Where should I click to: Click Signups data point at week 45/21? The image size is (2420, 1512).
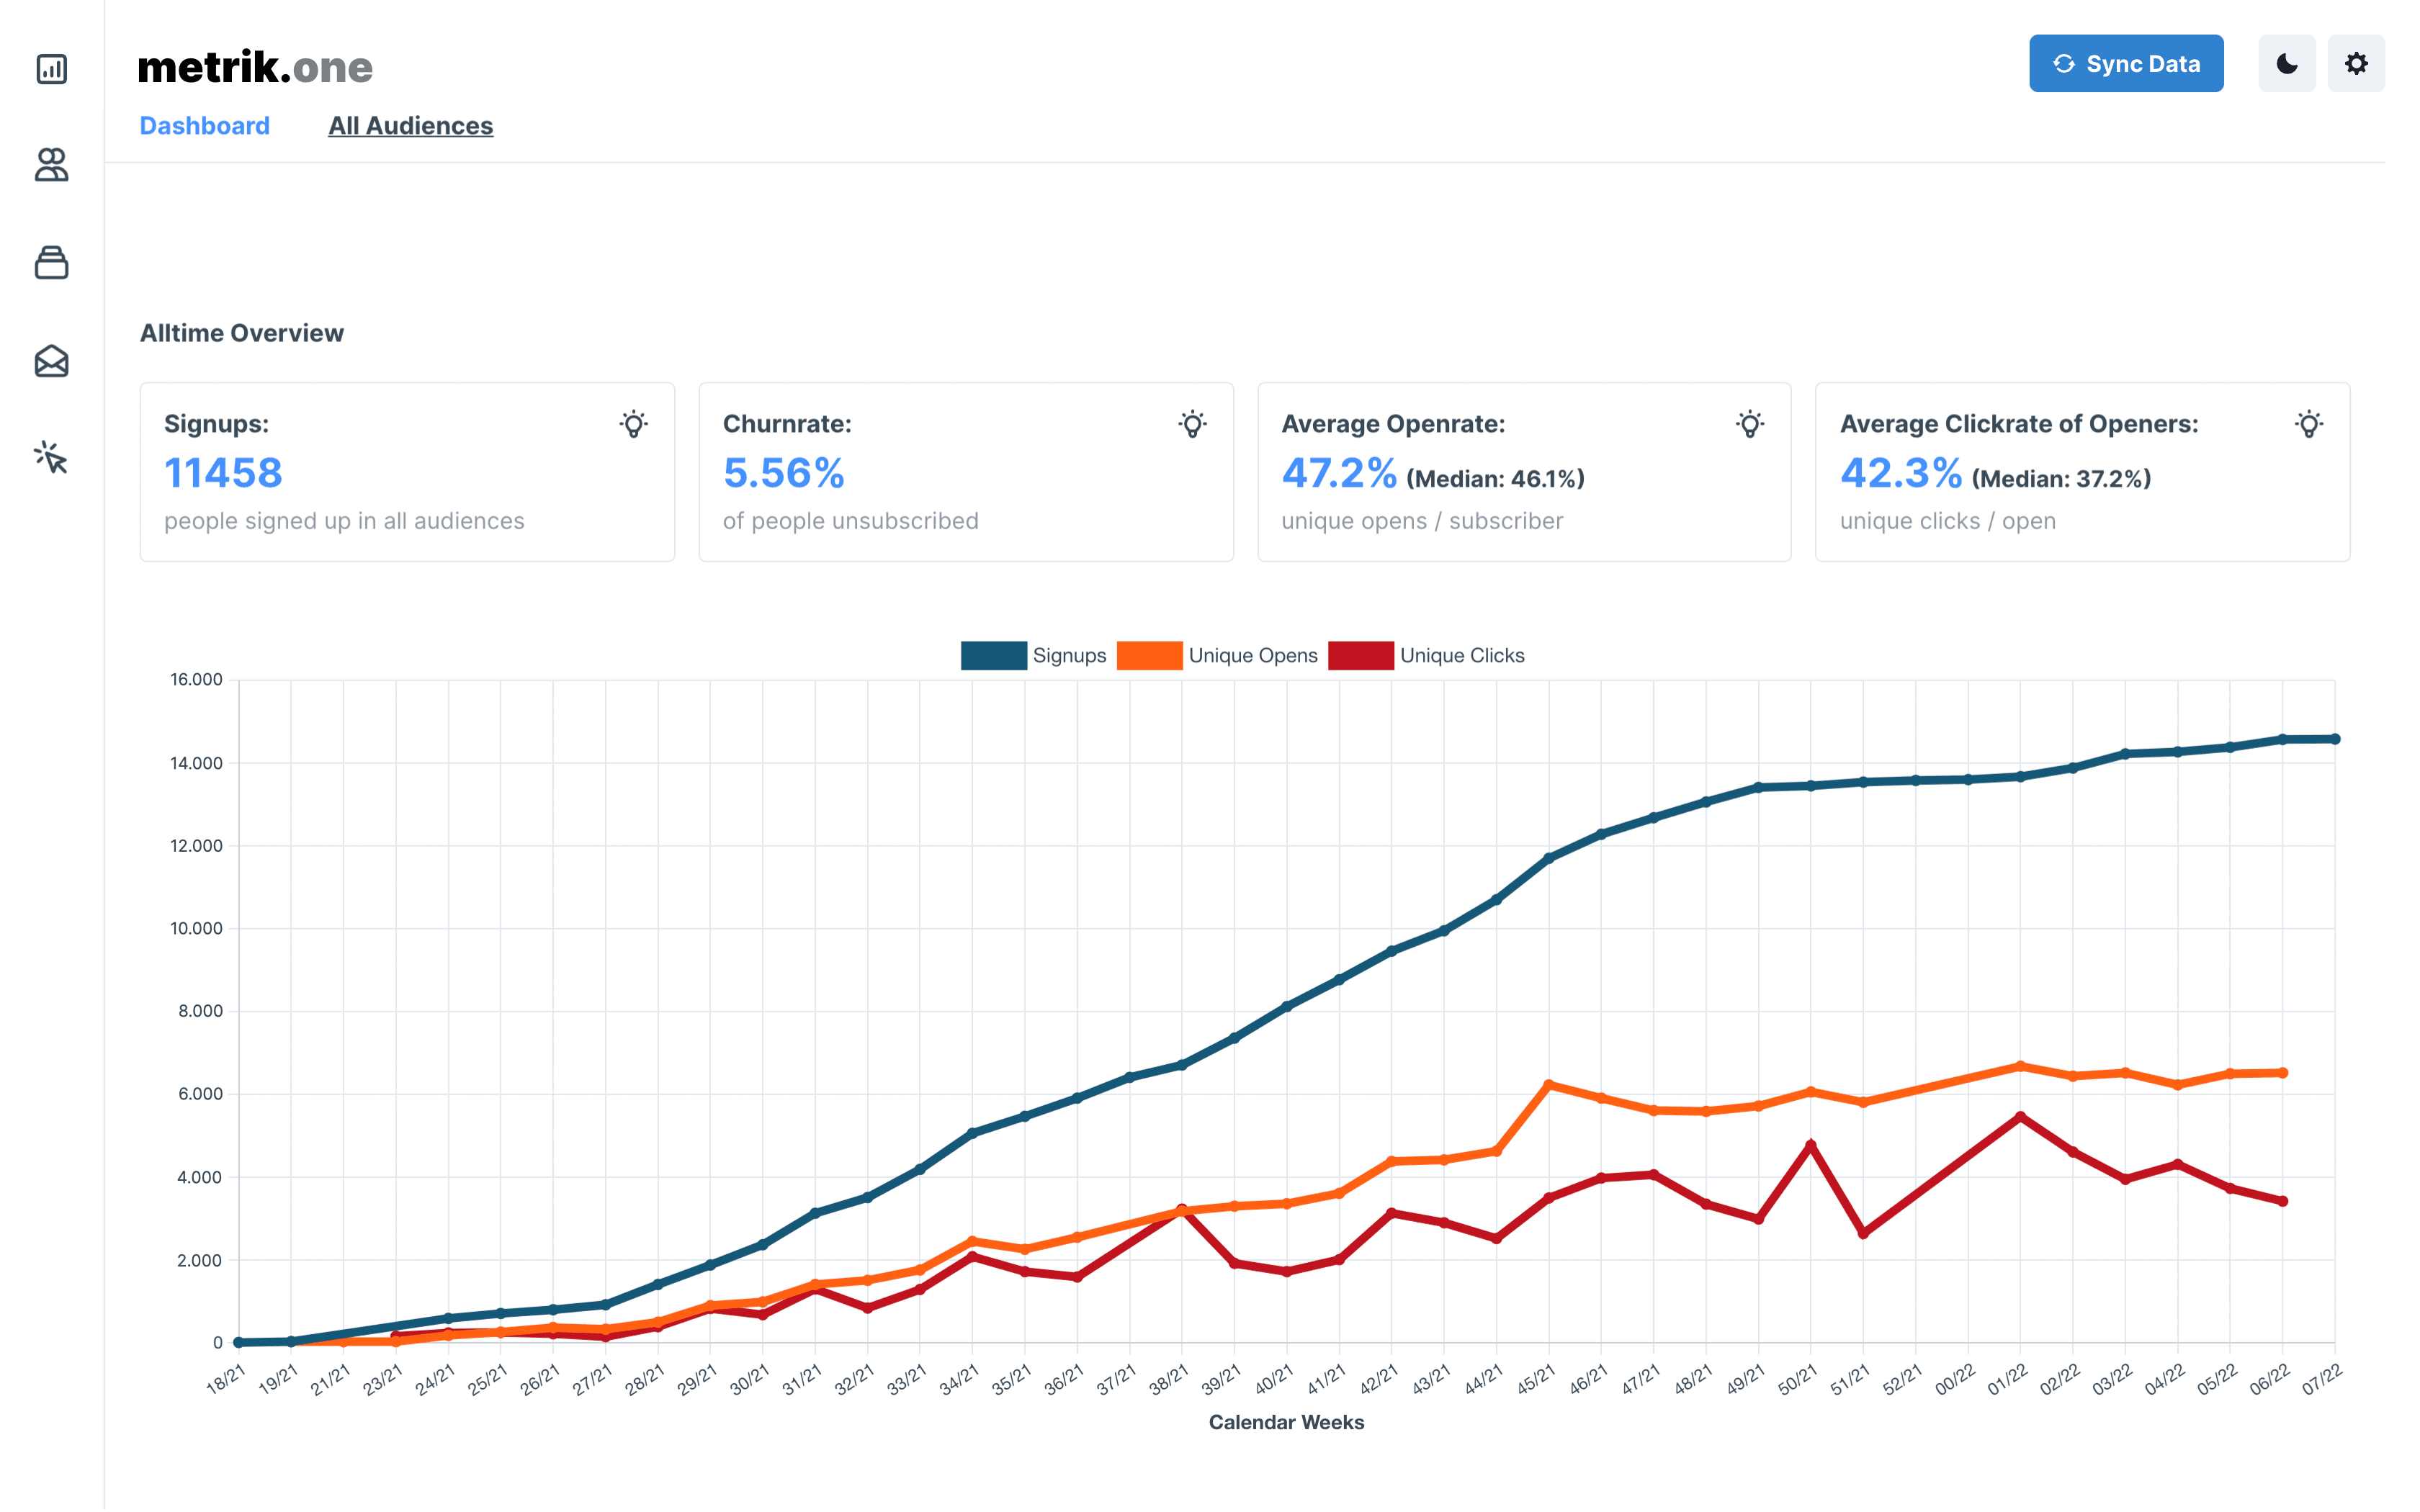tap(1548, 858)
